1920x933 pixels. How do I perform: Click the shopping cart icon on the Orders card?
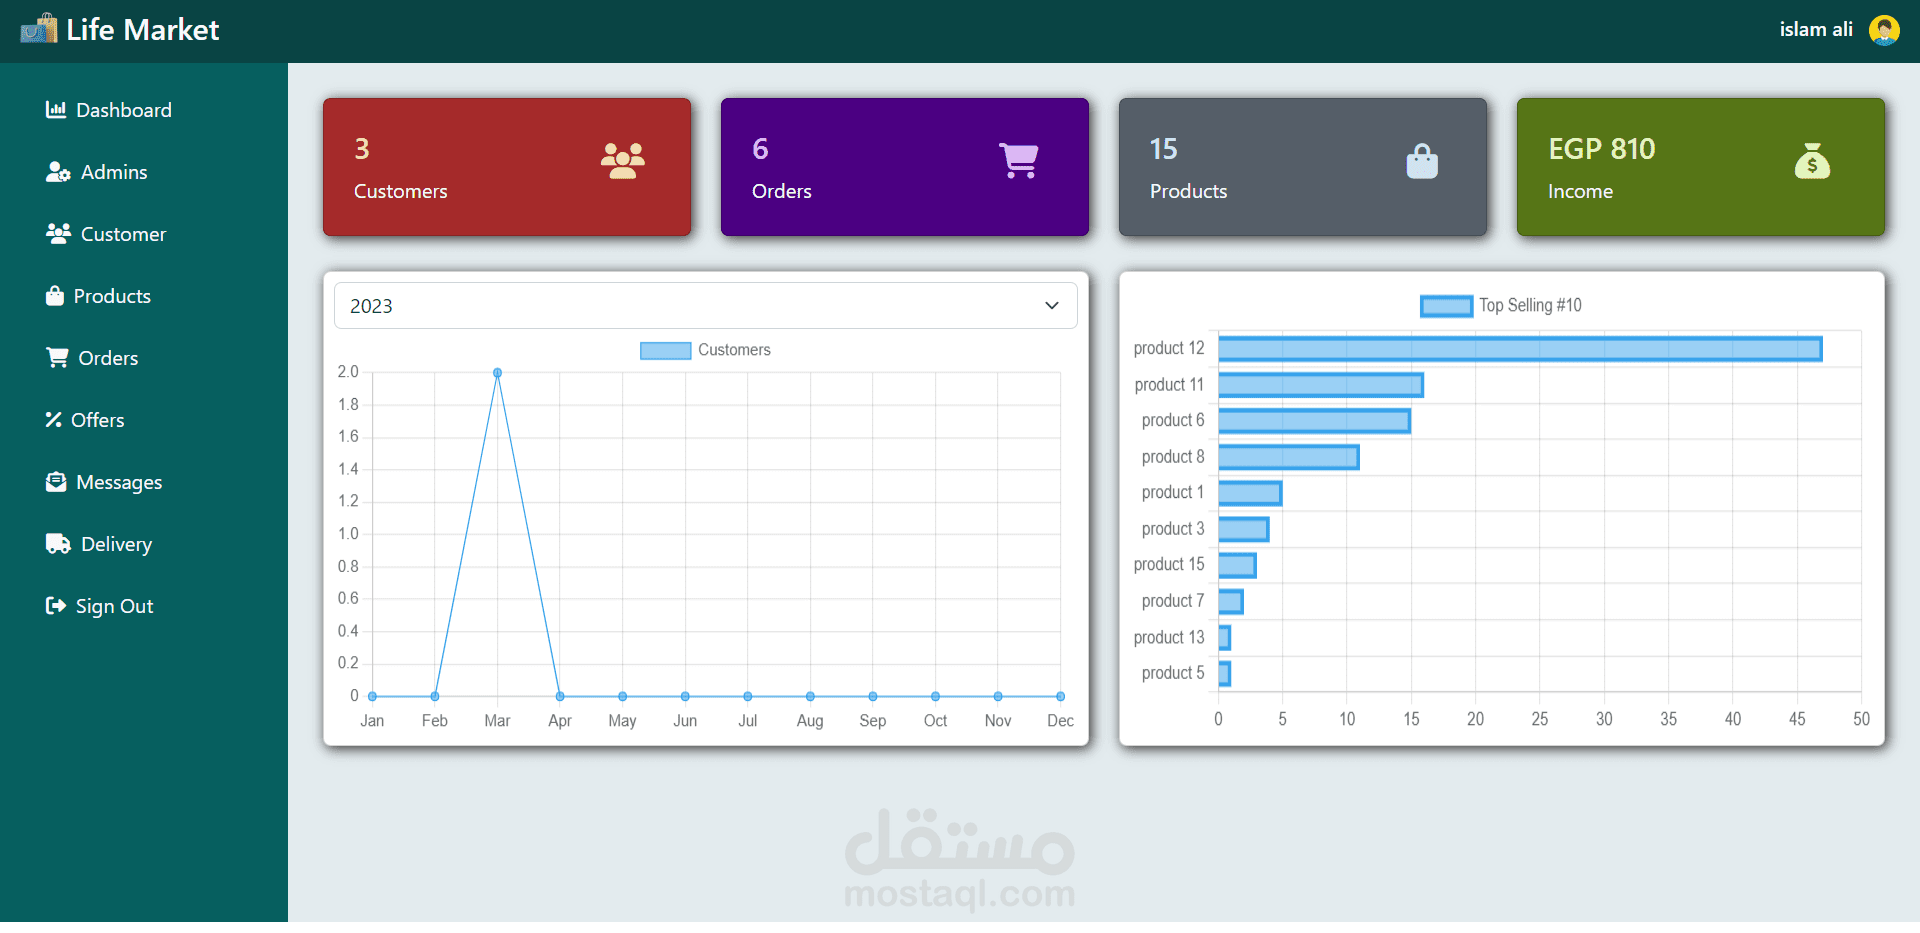coord(1019,160)
